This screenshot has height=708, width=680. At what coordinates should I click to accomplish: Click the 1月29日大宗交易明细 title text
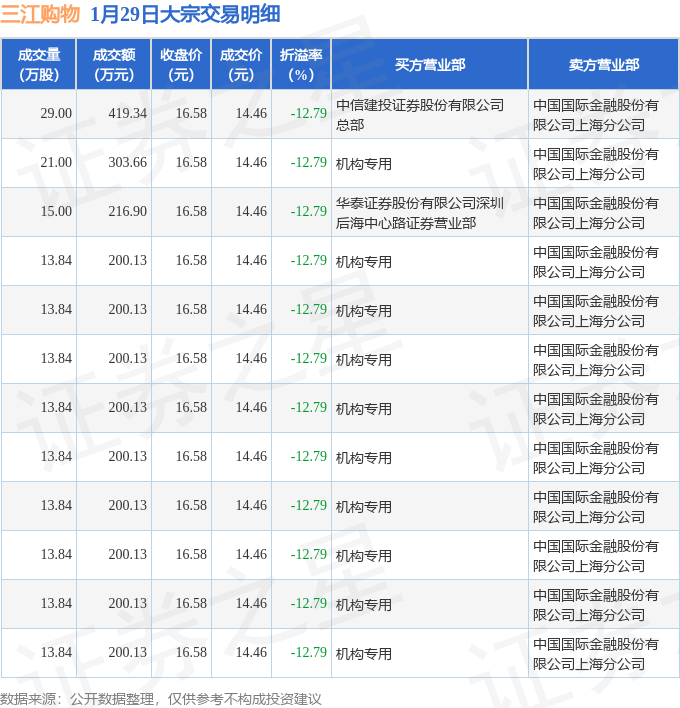[x=185, y=14]
